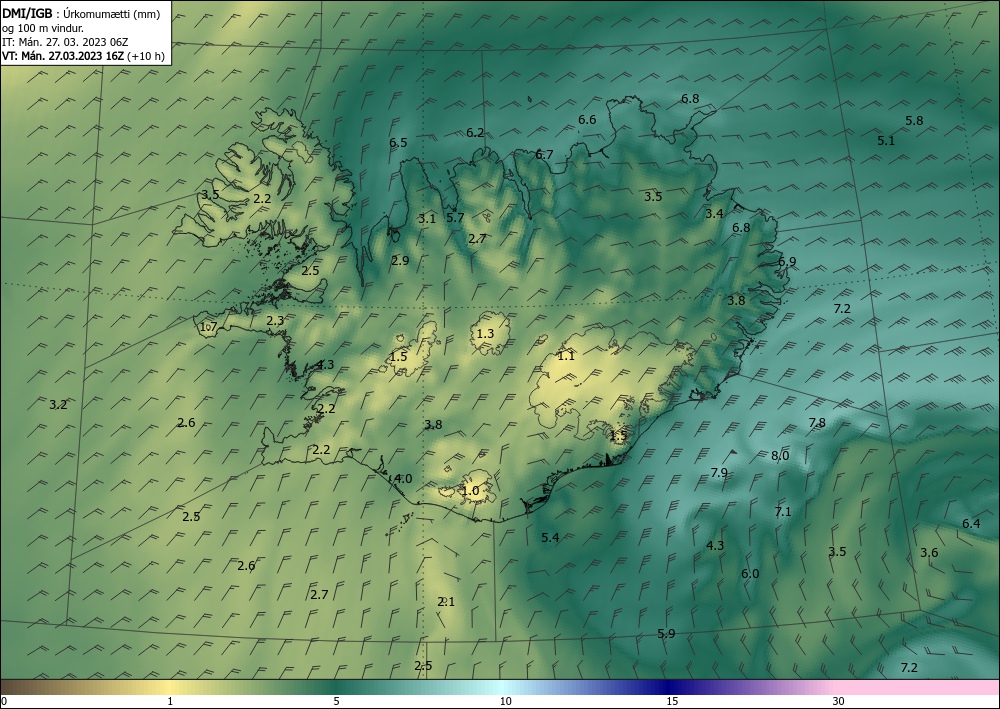Click the 5.7 value on the map

pos(455,217)
